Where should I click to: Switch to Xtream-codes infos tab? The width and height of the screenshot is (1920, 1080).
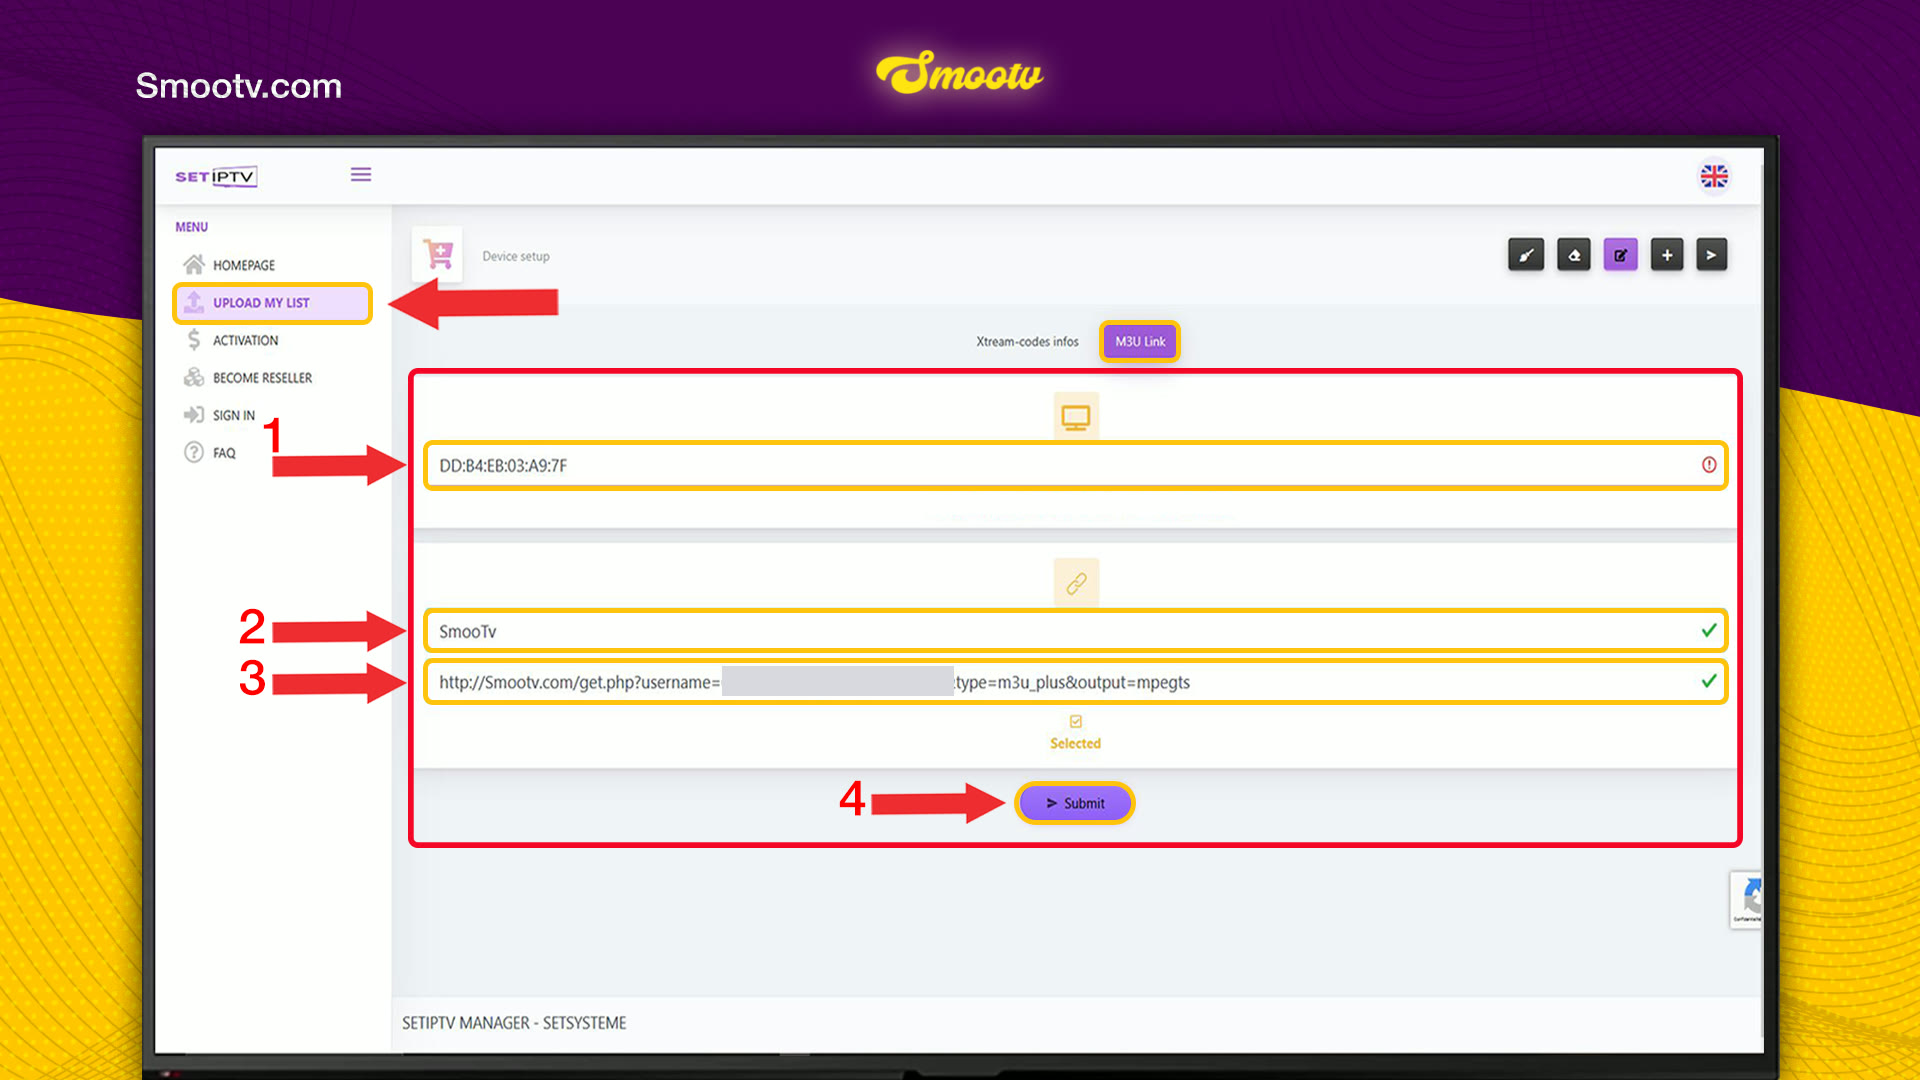pos(1027,341)
